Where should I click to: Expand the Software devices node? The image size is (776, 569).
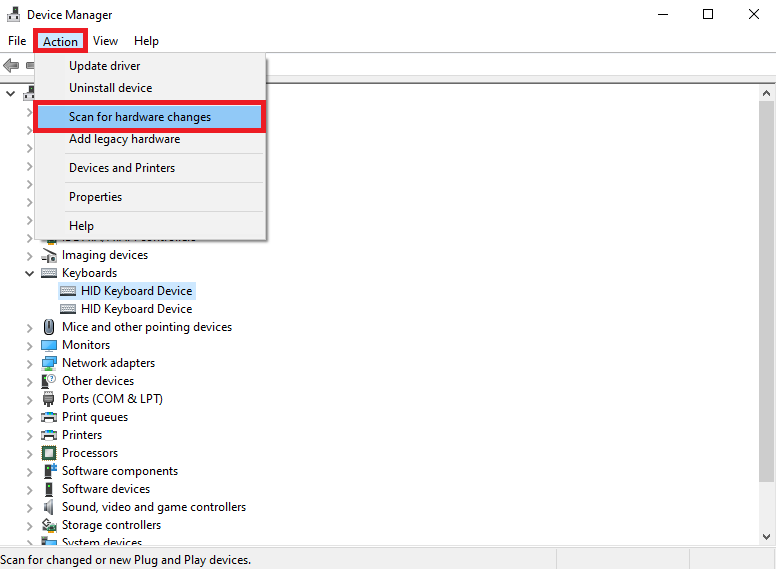[30, 490]
